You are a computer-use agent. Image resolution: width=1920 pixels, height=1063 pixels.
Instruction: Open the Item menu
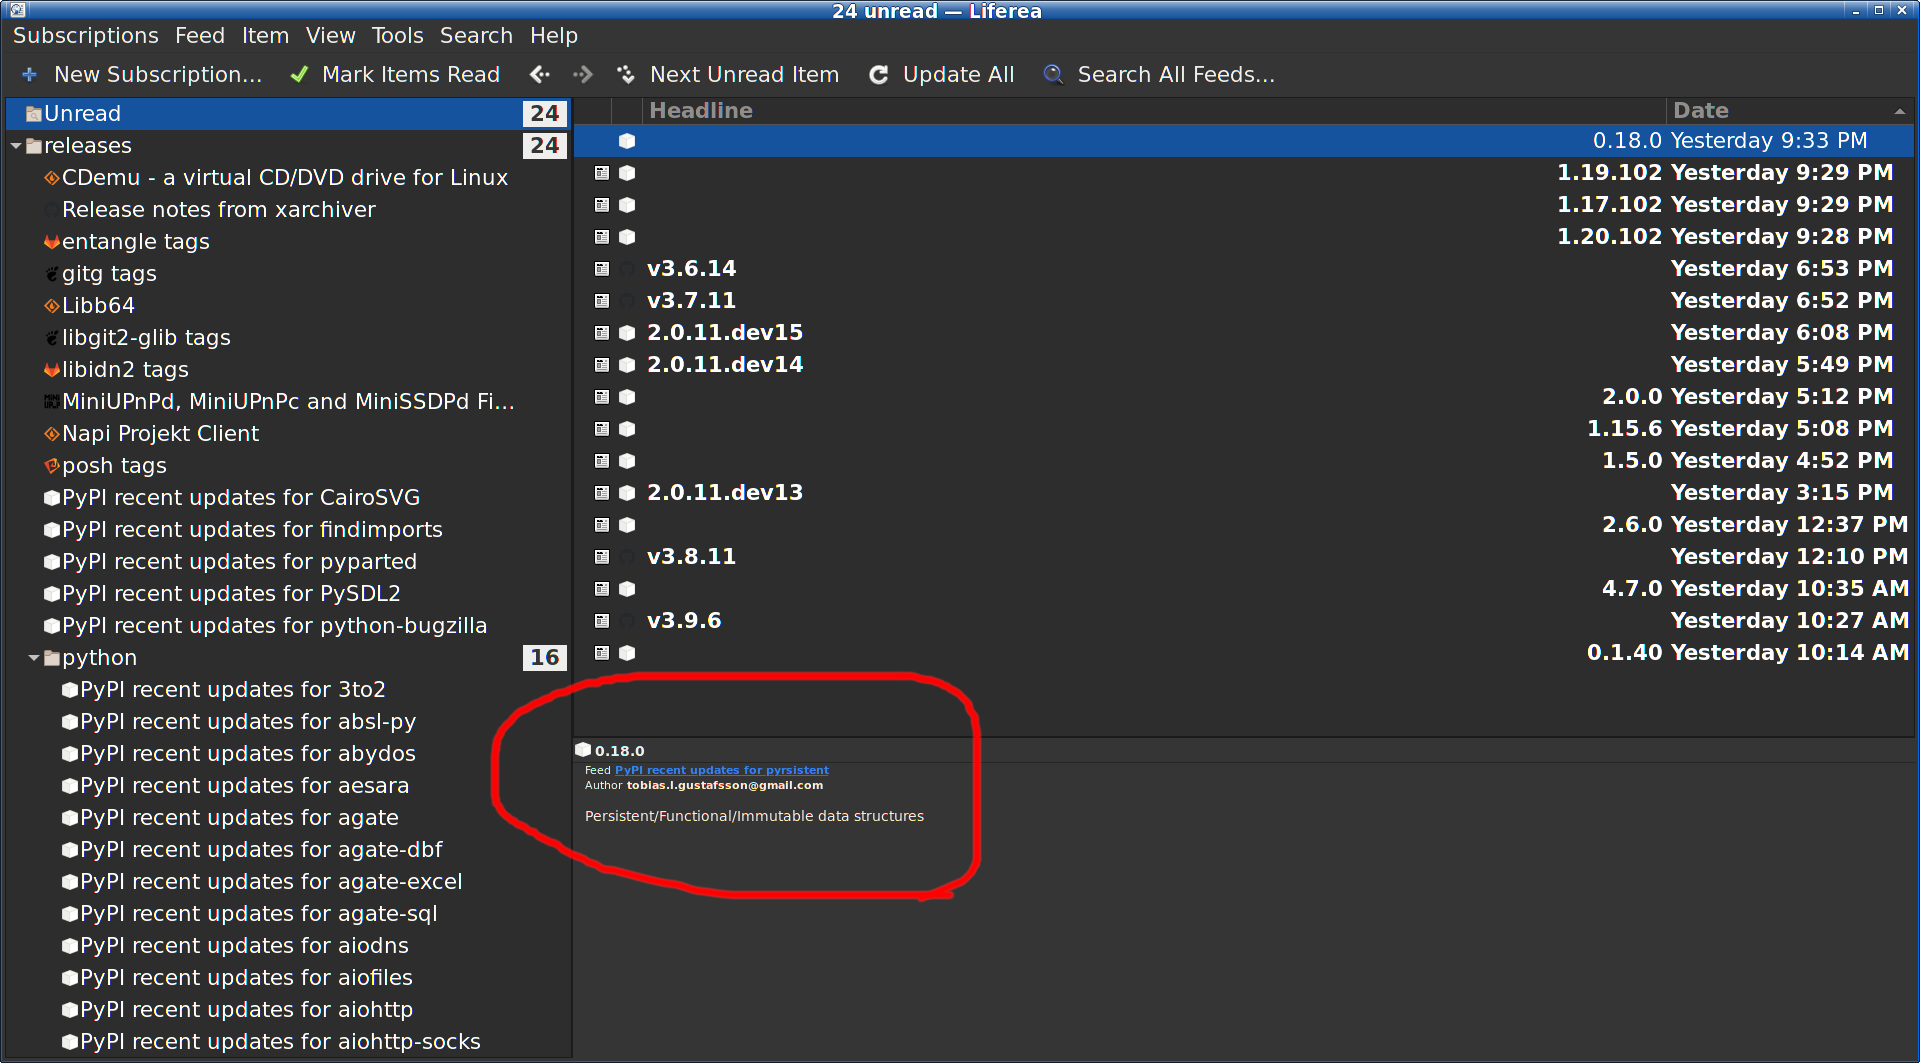tap(265, 36)
